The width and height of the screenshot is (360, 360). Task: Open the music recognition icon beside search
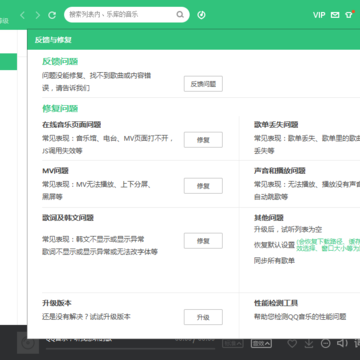click(x=201, y=15)
